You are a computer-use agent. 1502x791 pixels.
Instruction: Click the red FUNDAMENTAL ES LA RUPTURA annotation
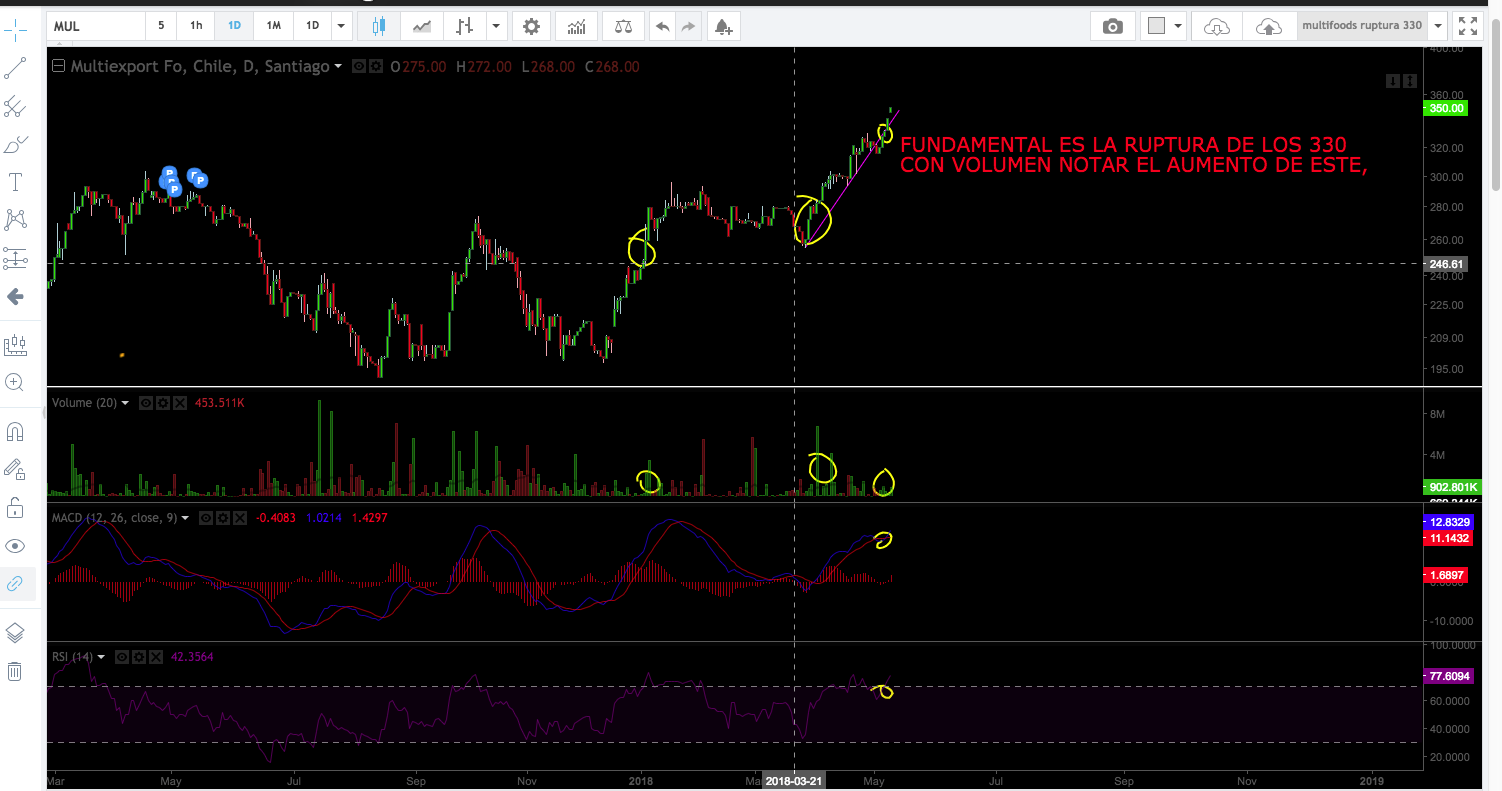point(1133,154)
